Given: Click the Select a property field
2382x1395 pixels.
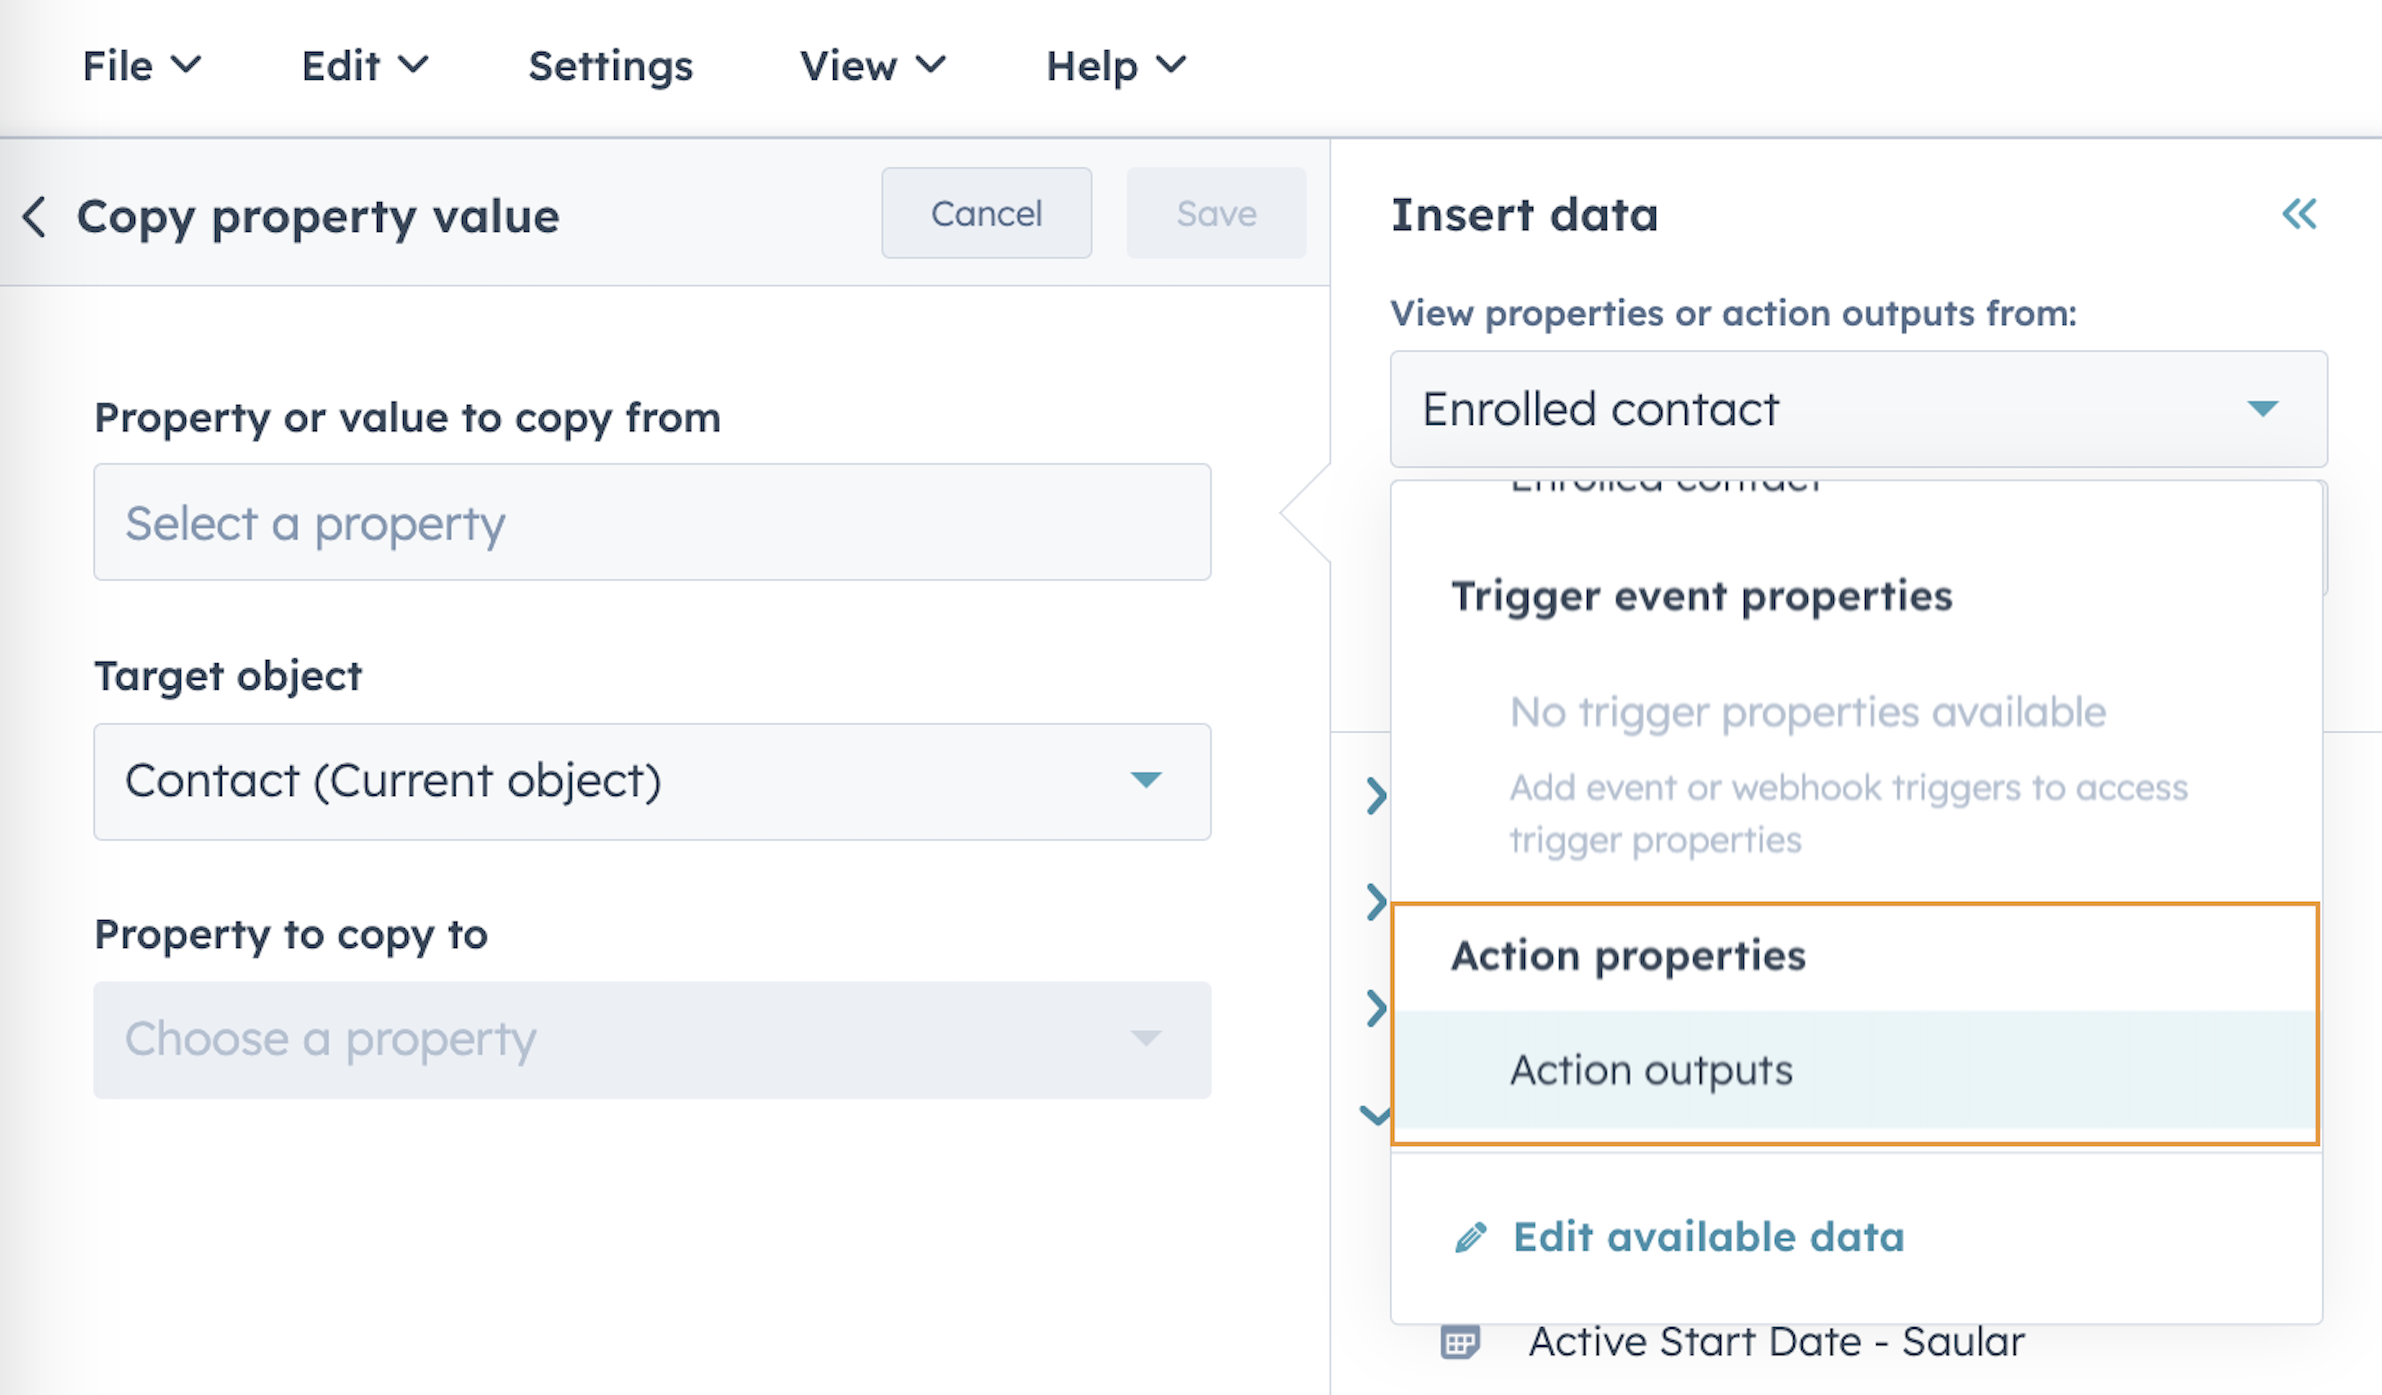Looking at the screenshot, I should pyautogui.click(x=652, y=522).
